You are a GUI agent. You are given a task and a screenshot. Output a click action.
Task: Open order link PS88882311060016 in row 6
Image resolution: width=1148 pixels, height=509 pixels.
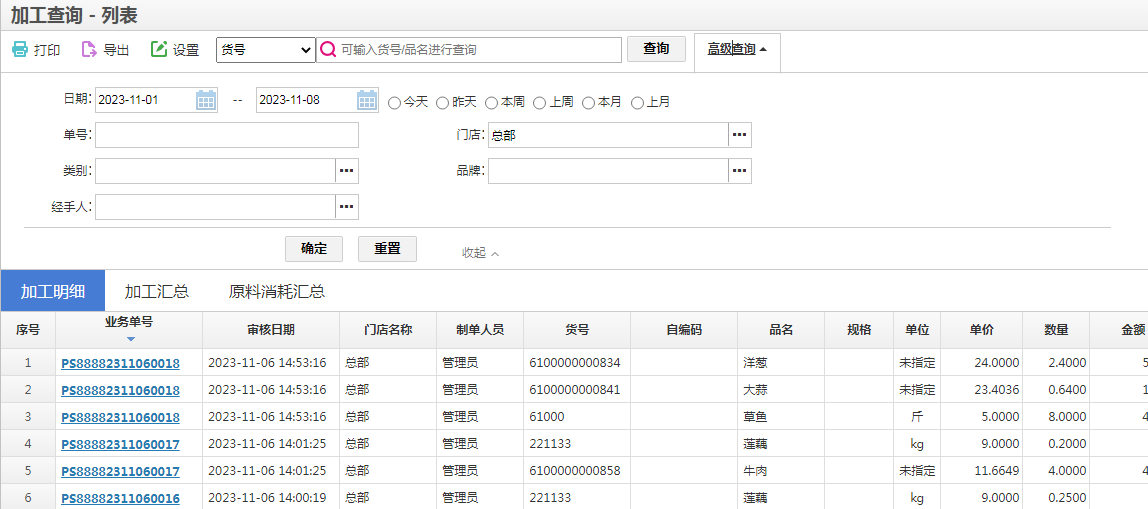click(120, 498)
